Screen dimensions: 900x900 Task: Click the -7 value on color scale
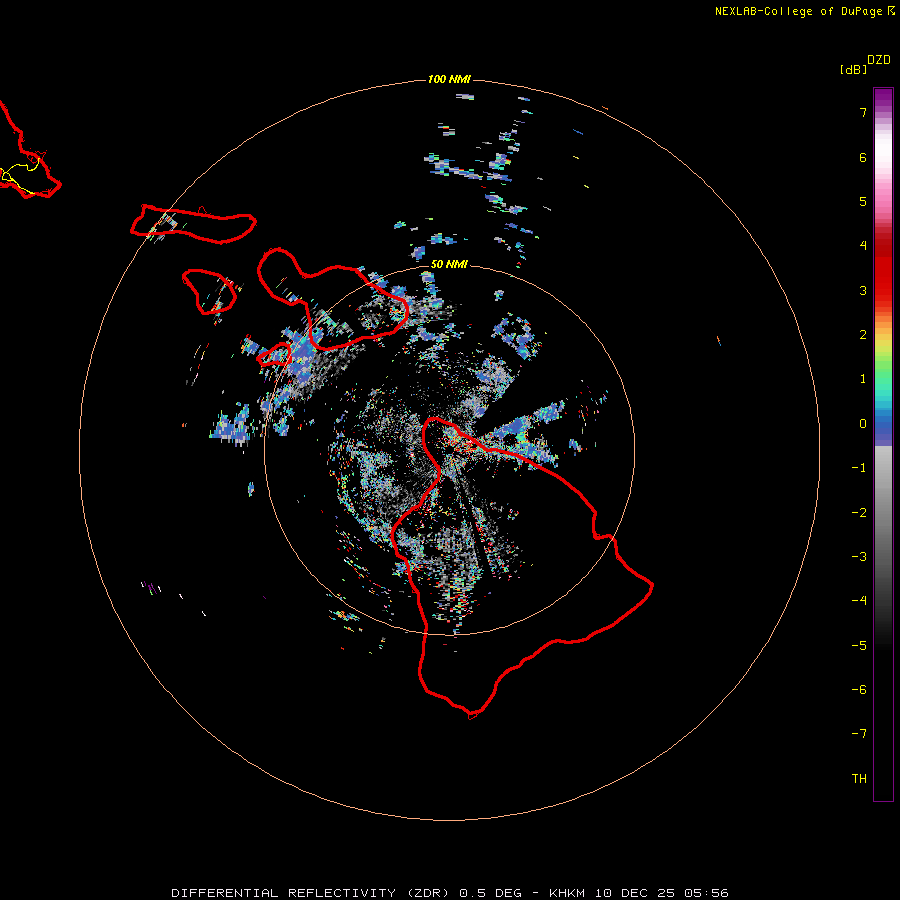859,734
